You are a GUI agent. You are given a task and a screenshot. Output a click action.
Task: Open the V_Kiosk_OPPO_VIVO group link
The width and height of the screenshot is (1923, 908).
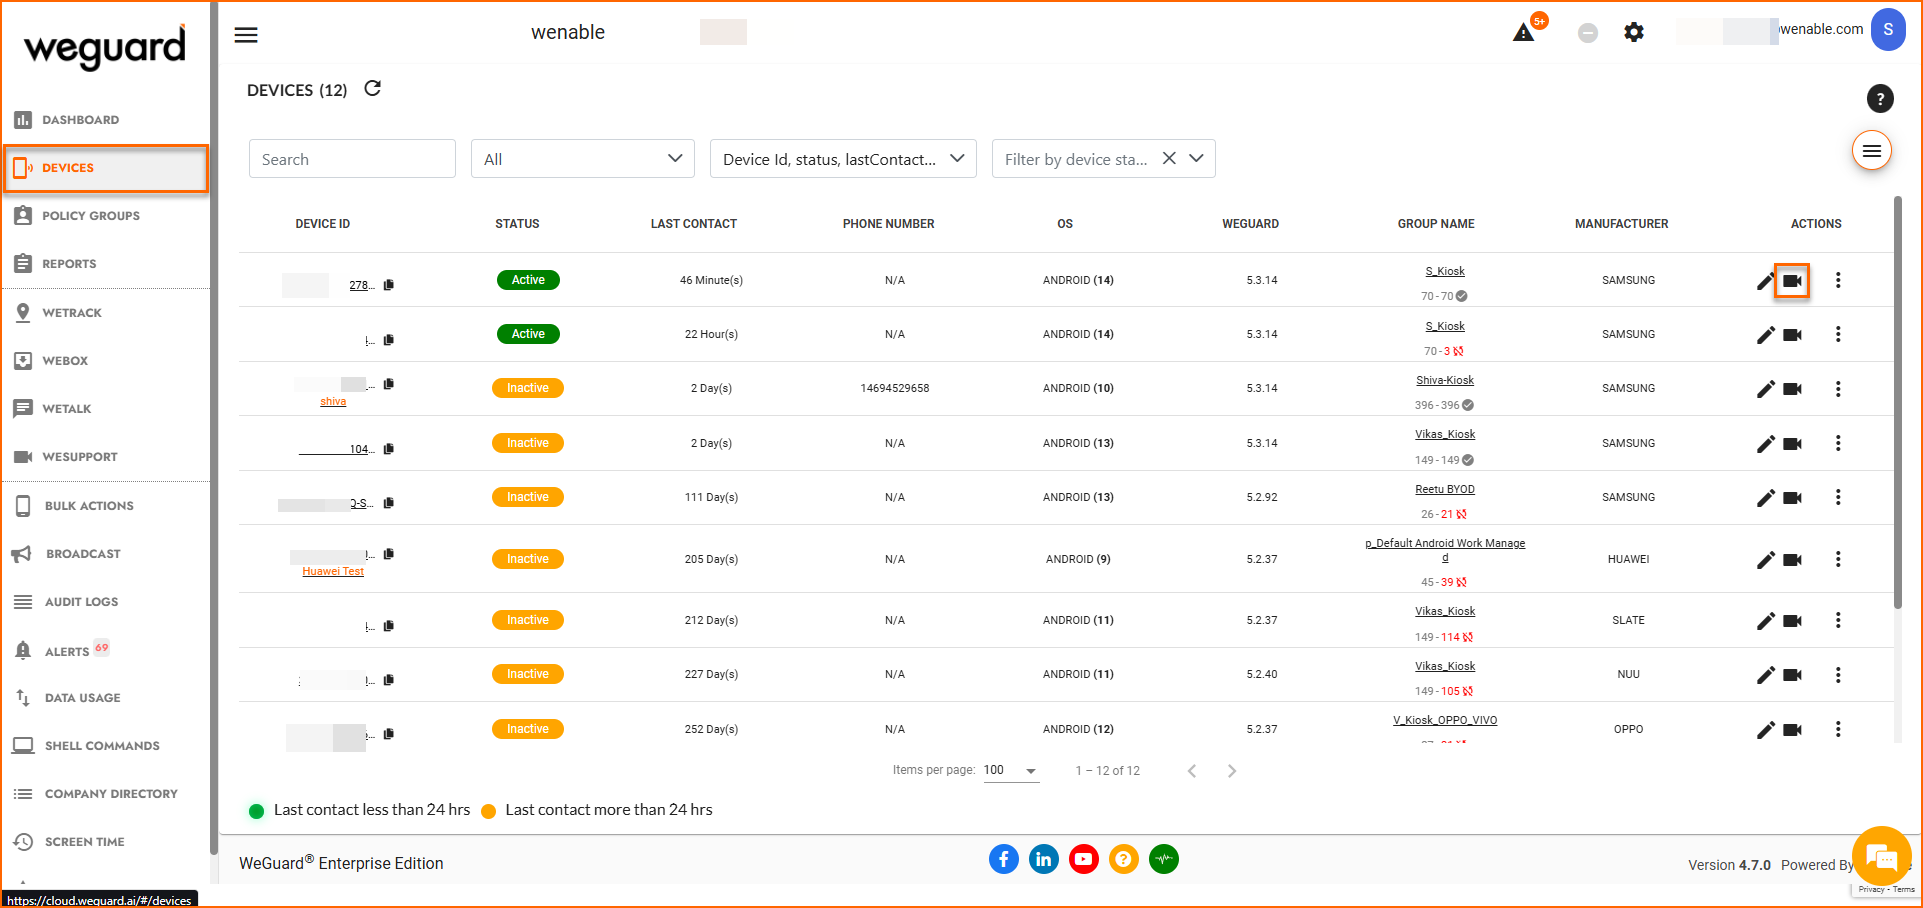[1445, 720]
